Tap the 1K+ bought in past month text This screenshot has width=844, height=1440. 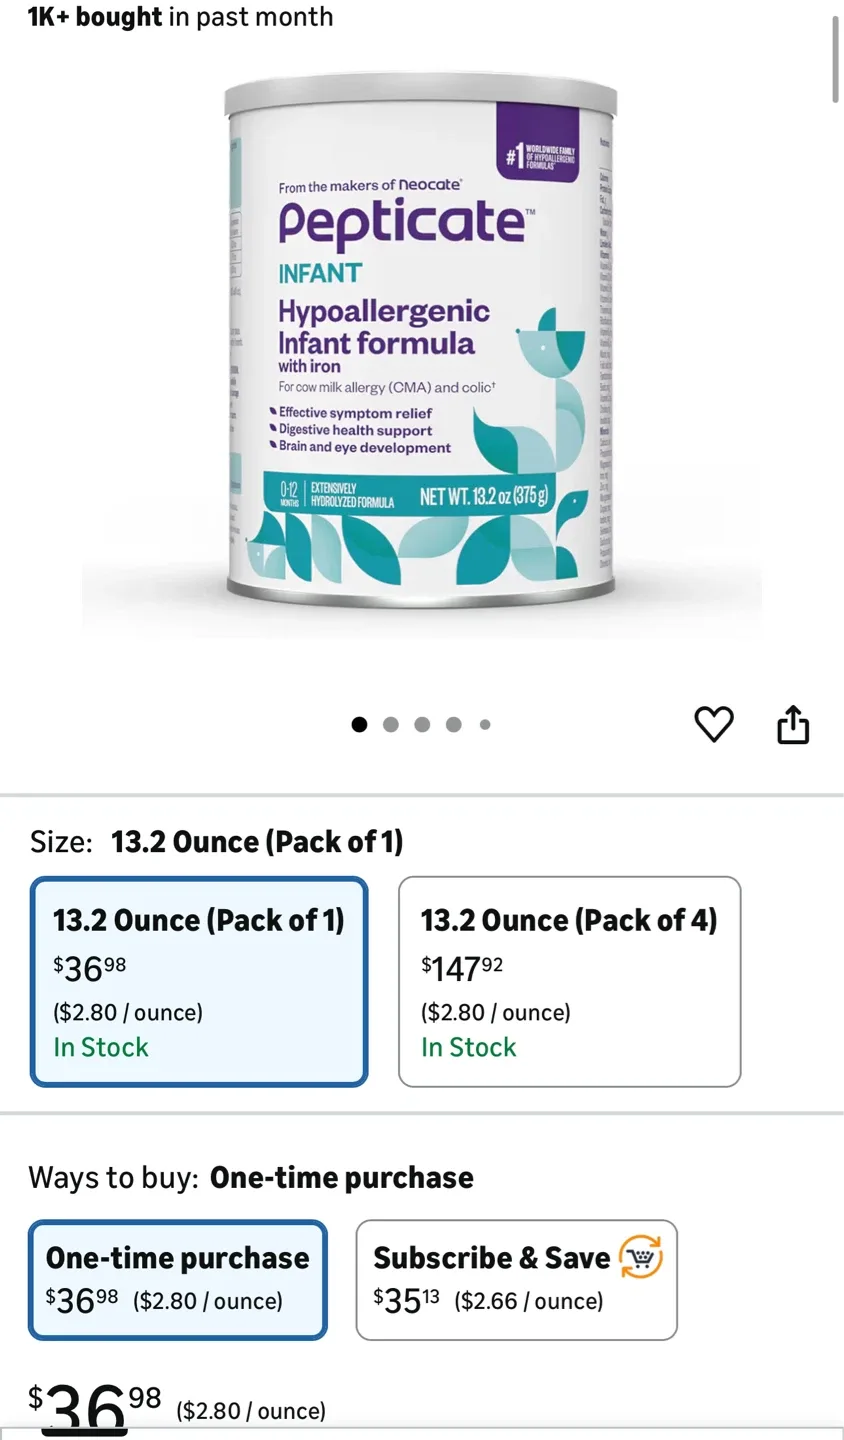coord(181,17)
